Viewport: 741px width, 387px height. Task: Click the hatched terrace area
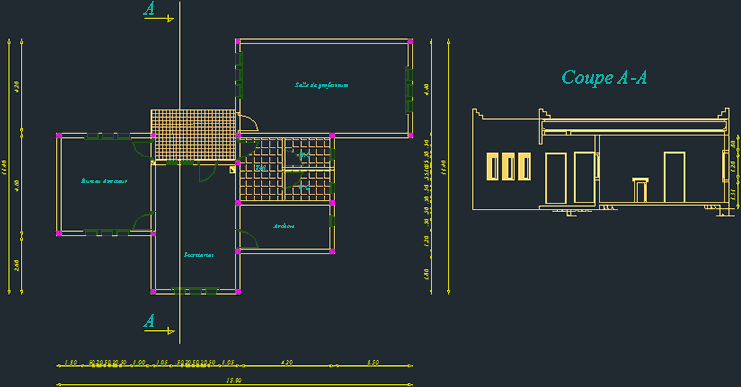pos(193,135)
